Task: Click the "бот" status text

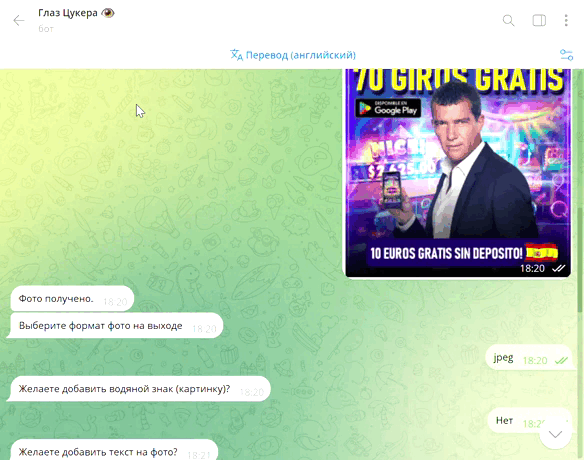Action: tap(46, 29)
